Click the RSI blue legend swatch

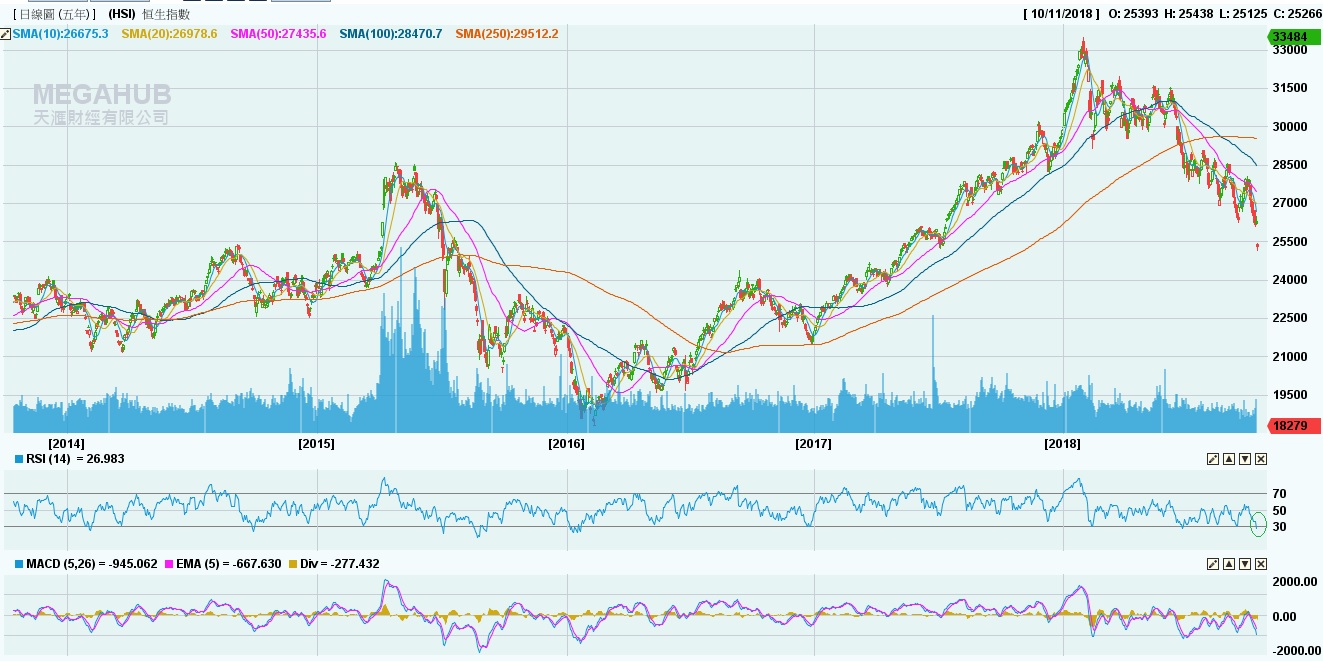tap(19, 459)
